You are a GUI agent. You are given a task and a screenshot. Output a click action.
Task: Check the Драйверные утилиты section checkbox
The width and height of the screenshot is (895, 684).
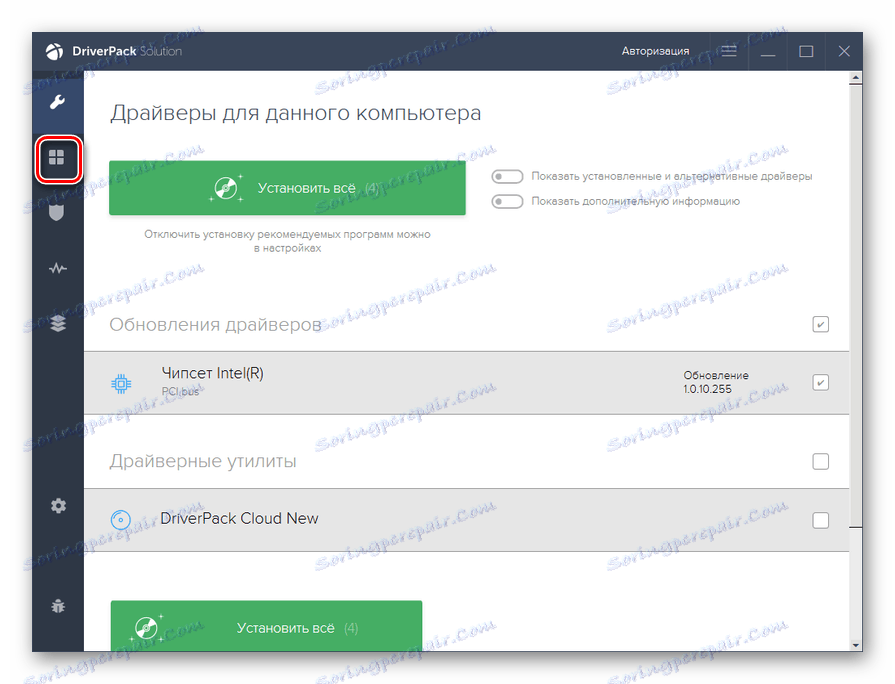click(821, 461)
